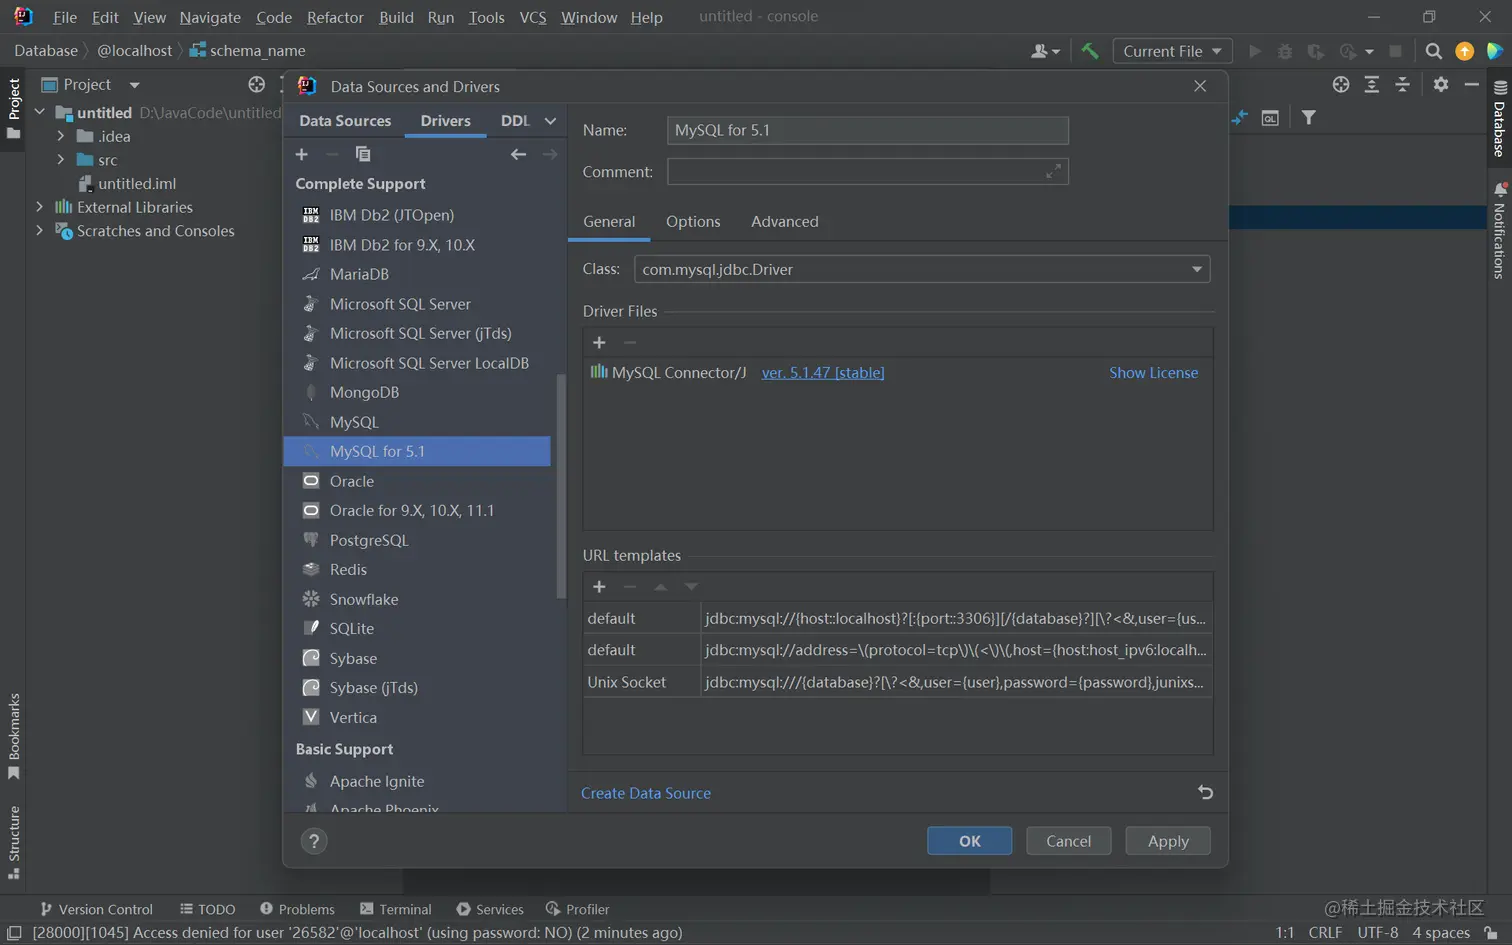Add a driver file with plus icon
1512x945 pixels.
pyautogui.click(x=599, y=342)
